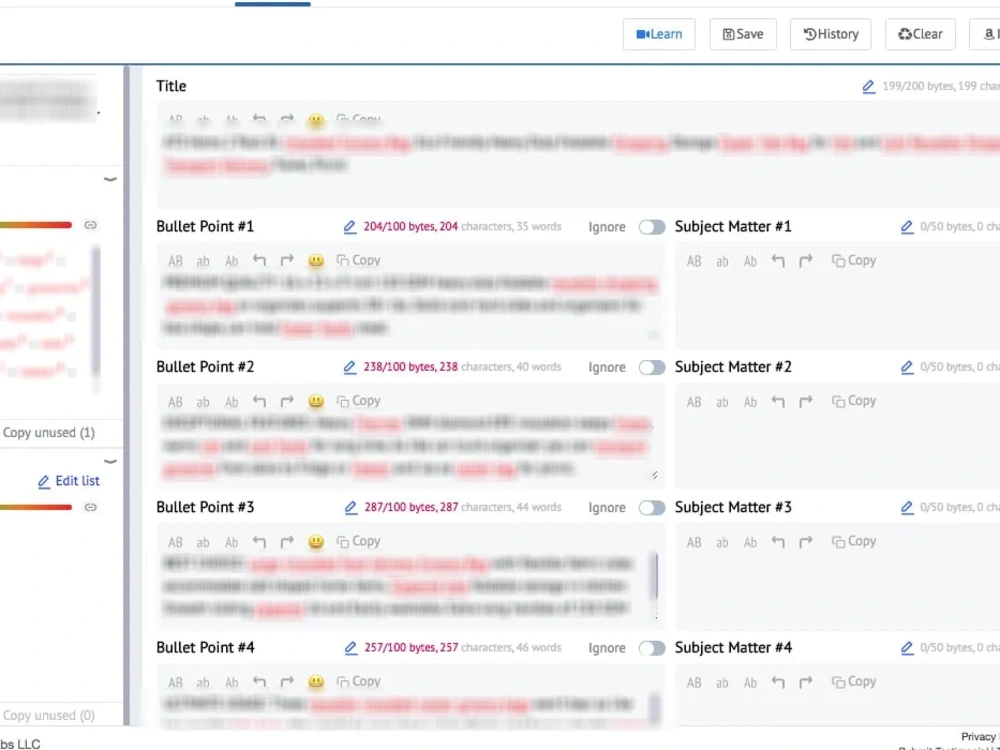Open emoji picker for Bullet Point #2

pos(316,401)
